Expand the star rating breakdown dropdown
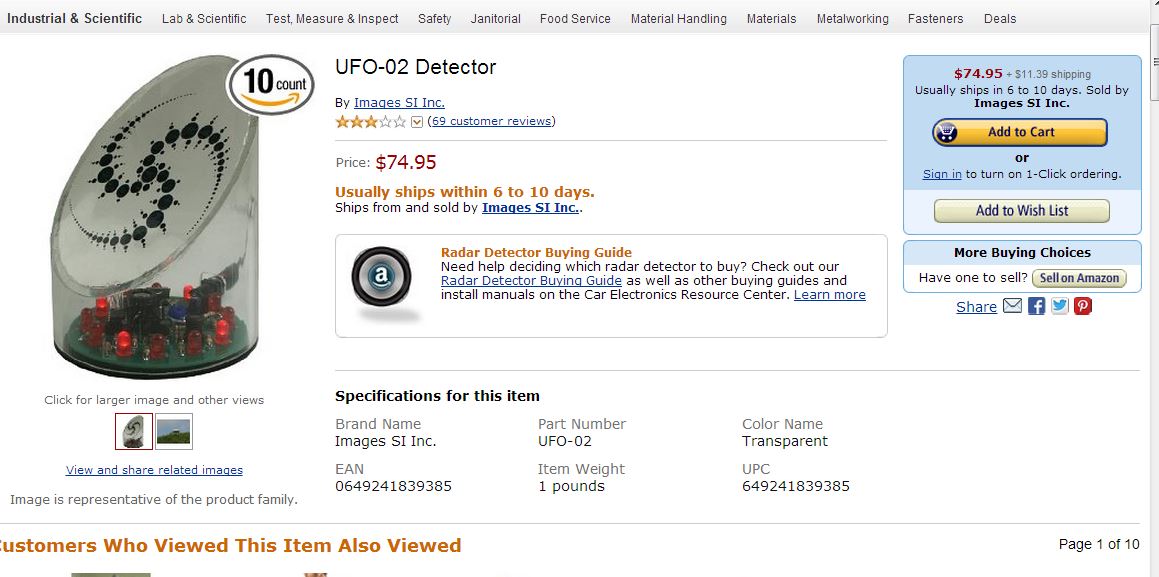This screenshot has height=577, width=1159. click(x=418, y=122)
